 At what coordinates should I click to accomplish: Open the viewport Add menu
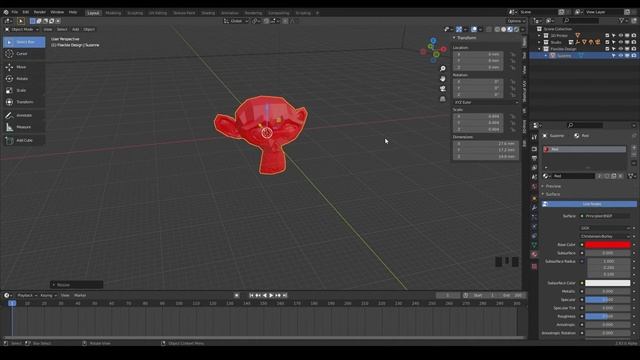tap(76, 29)
